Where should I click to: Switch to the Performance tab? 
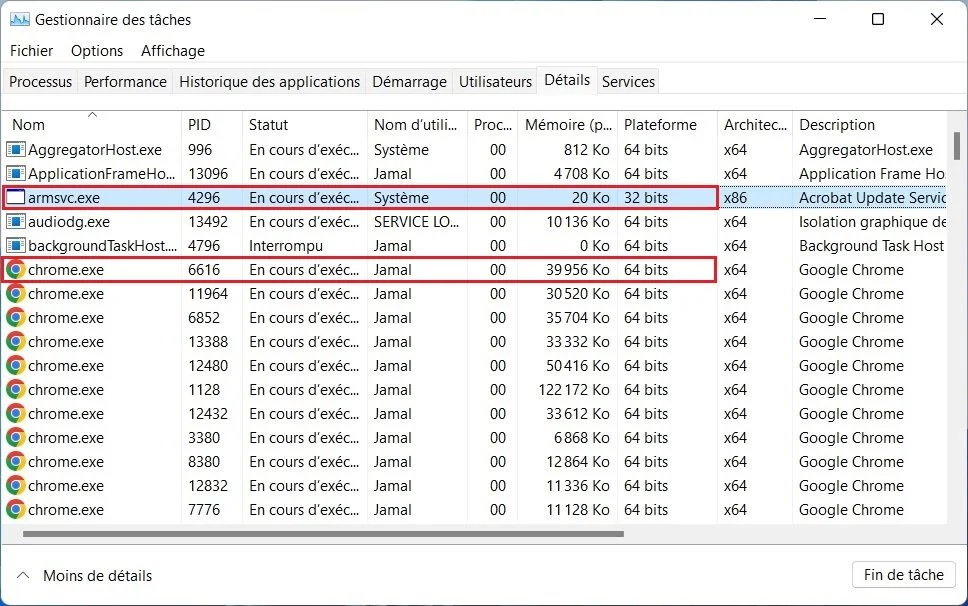[x=125, y=81]
